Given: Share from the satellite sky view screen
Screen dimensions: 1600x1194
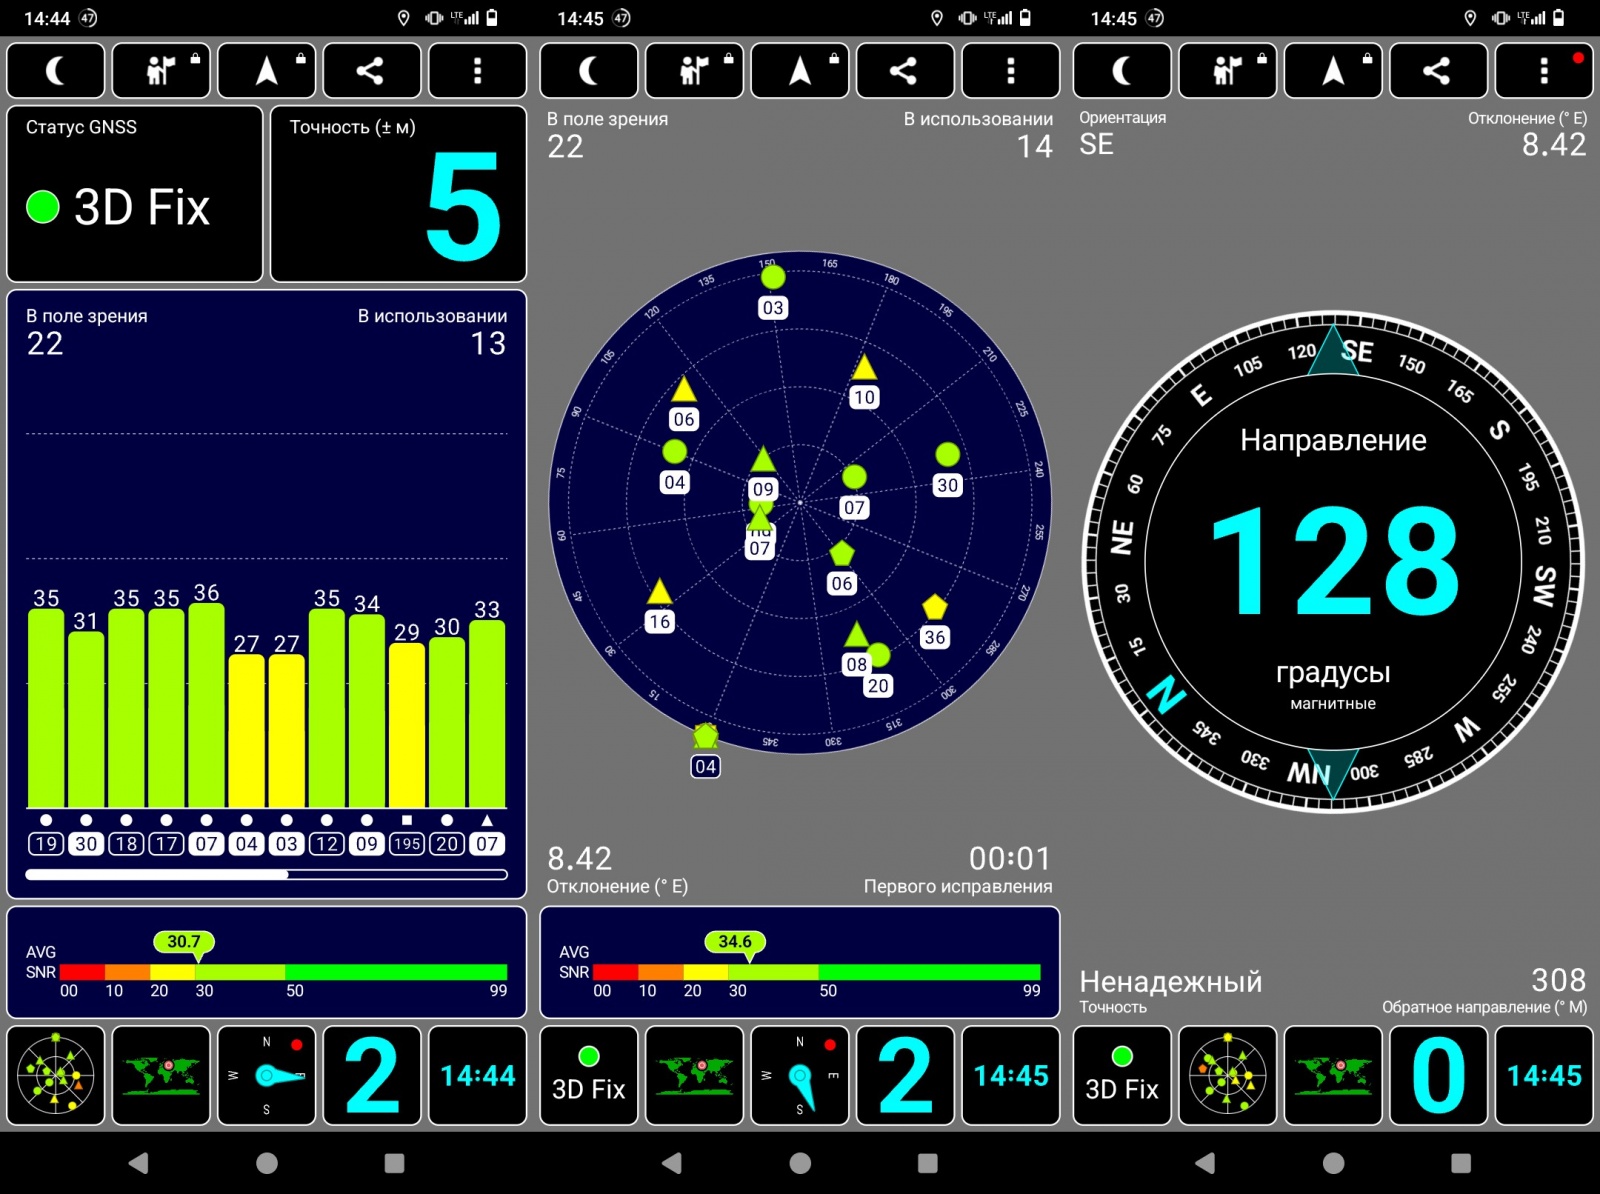Looking at the screenshot, I should point(905,70).
